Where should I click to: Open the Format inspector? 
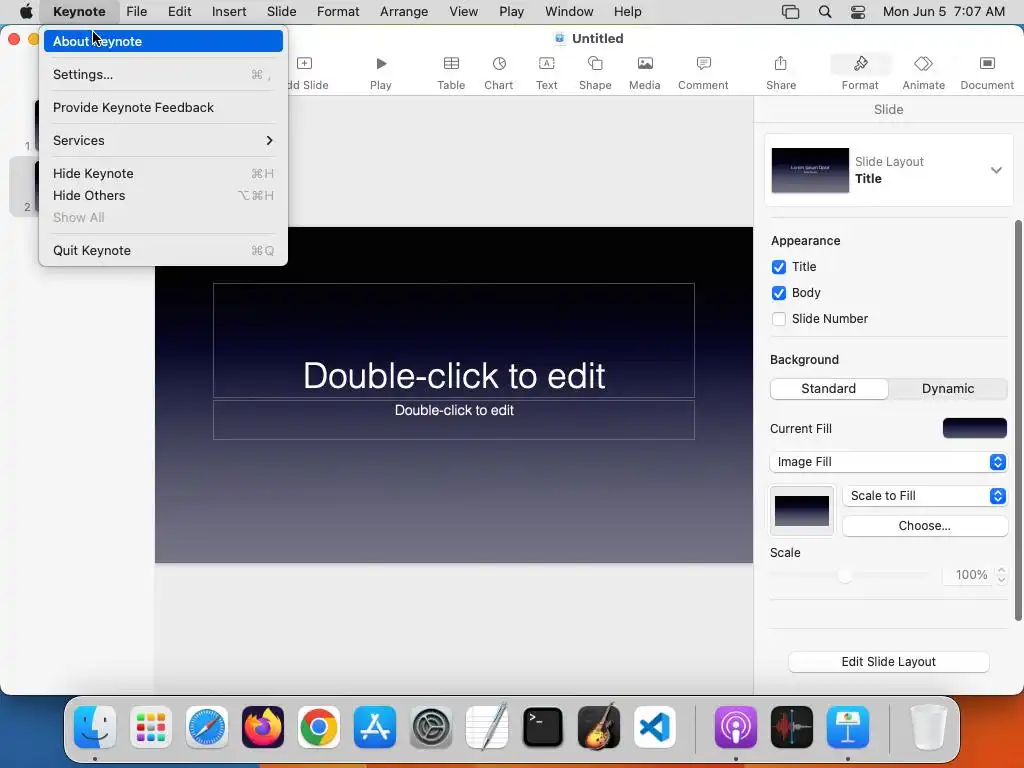(x=860, y=64)
